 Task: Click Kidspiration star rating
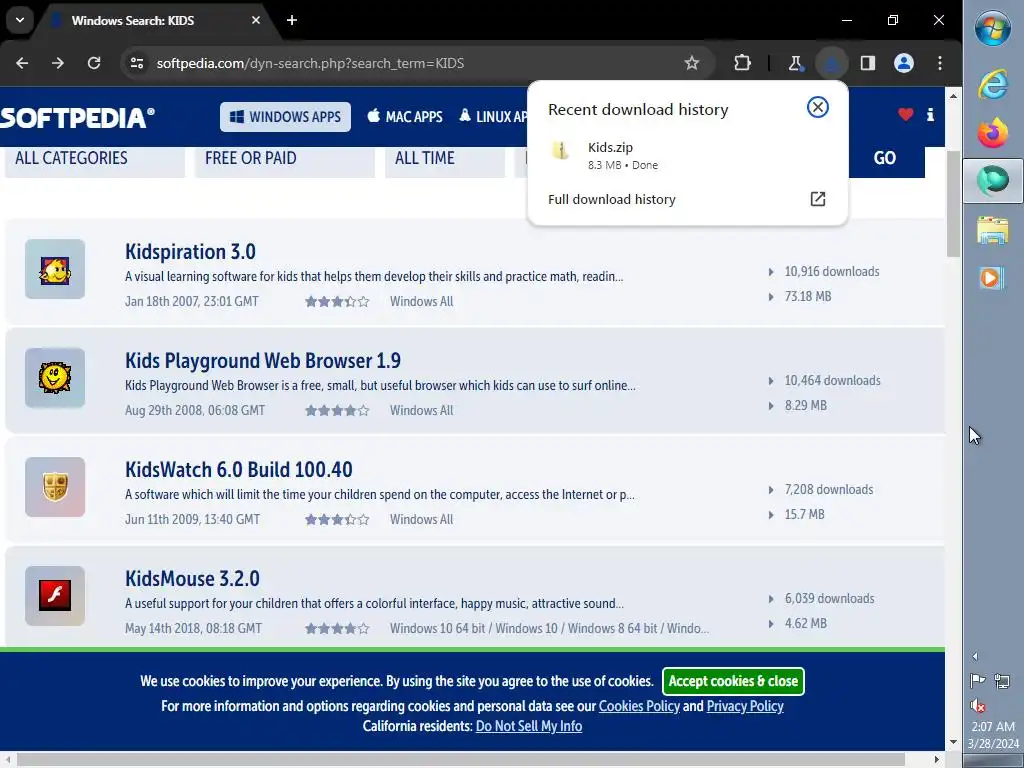pyautogui.click(x=337, y=302)
